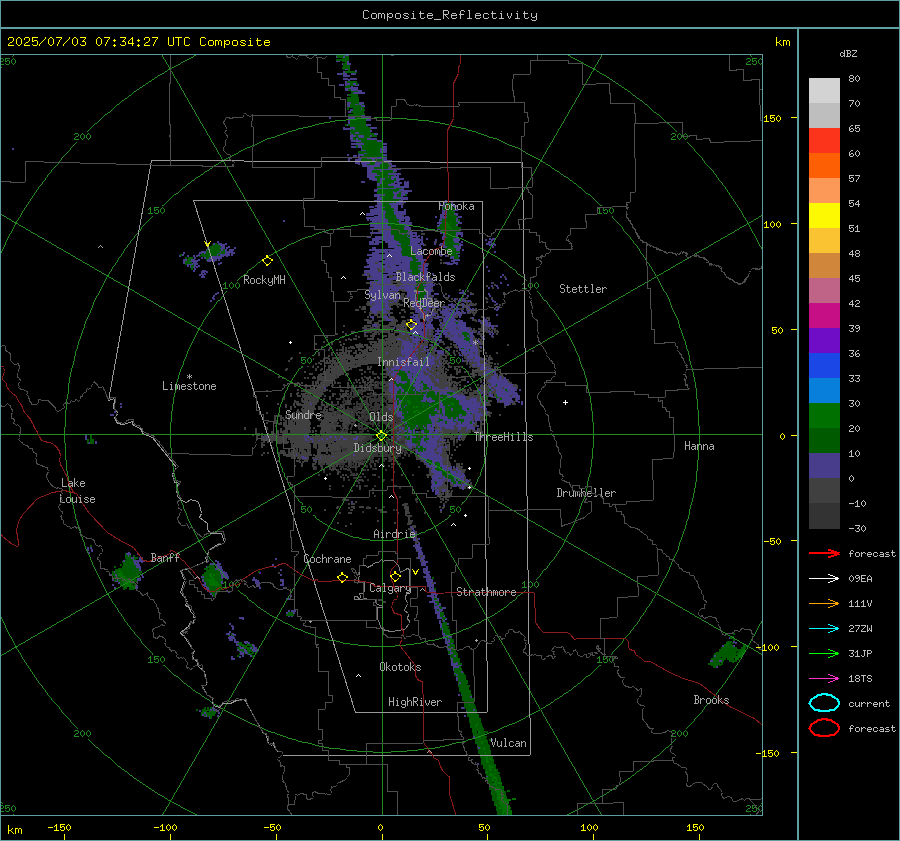Click the Okotoks city label
Screen dimensions: 900x841
coord(400,667)
